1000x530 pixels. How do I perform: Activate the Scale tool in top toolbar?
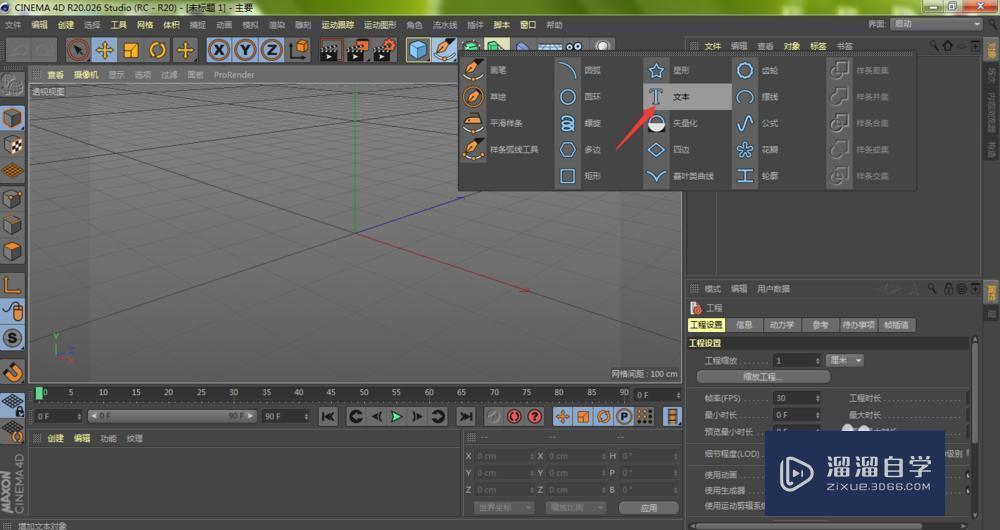[131, 50]
